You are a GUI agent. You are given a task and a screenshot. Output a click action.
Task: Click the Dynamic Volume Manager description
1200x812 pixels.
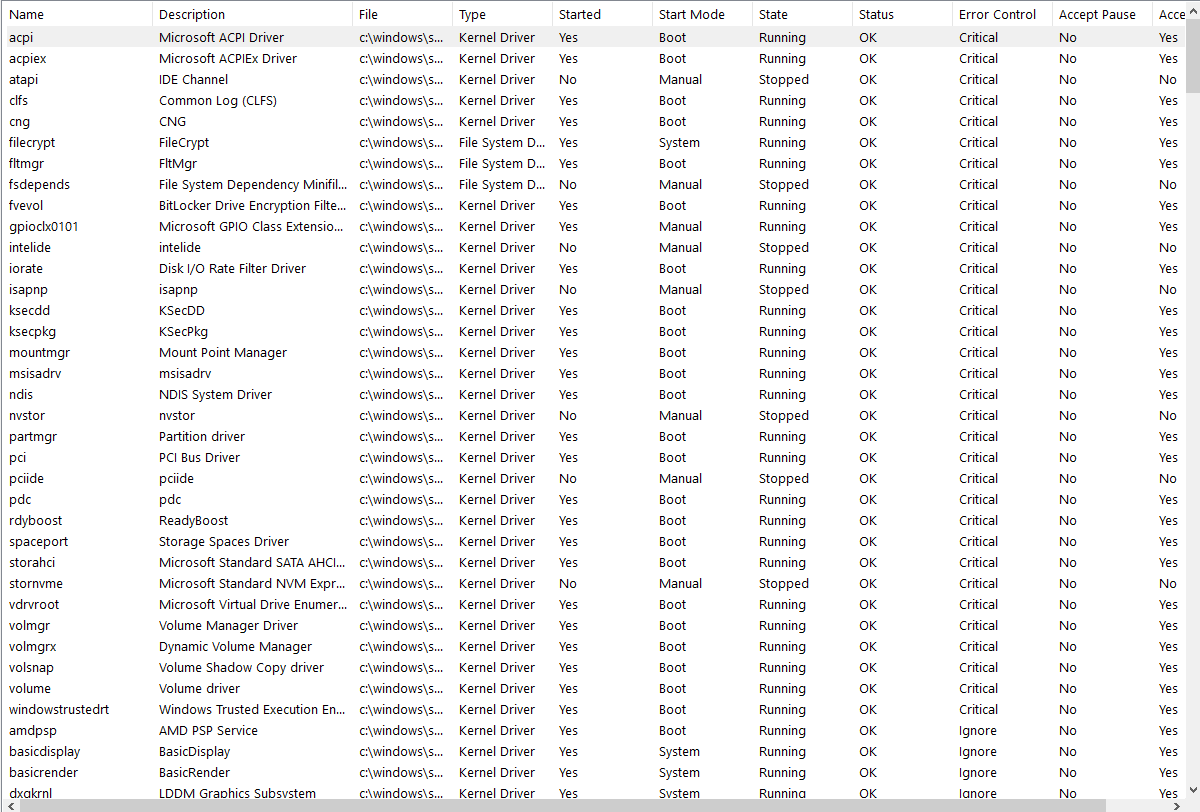[236, 646]
